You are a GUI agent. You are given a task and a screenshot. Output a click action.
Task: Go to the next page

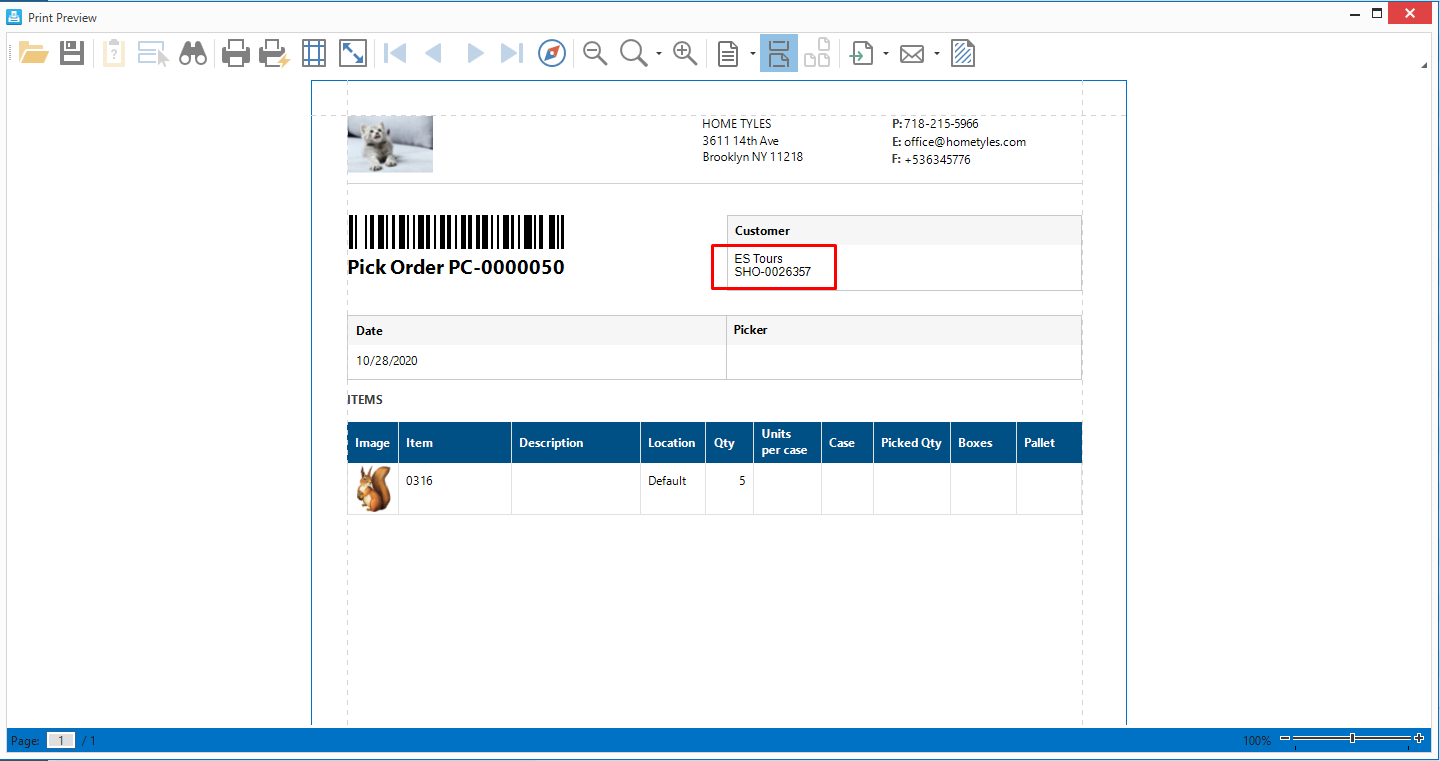pos(475,53)
